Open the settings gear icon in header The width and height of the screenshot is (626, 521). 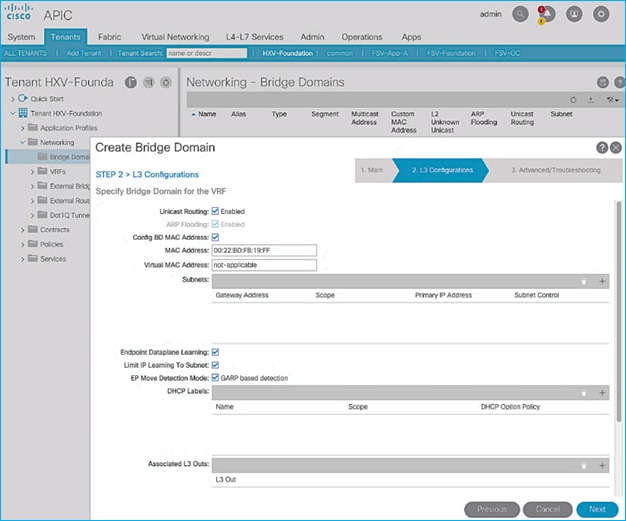tap(601, 14)
